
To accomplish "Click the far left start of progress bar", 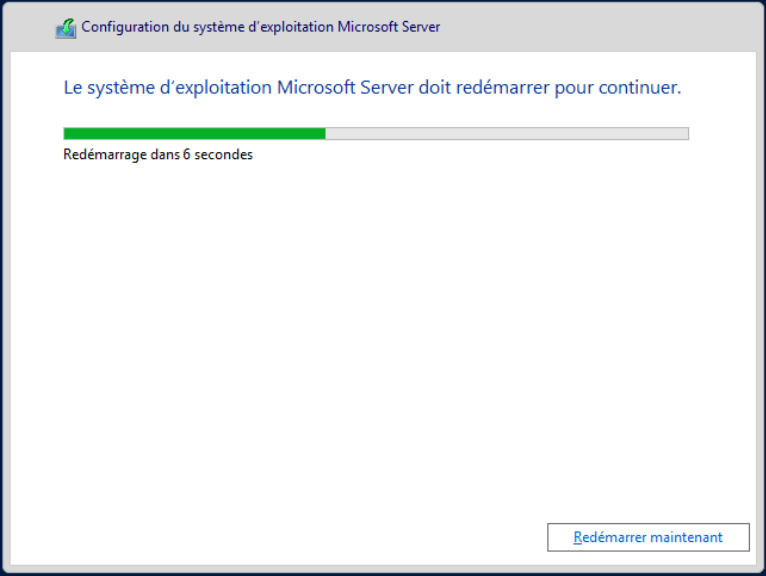I will point(66,133).
